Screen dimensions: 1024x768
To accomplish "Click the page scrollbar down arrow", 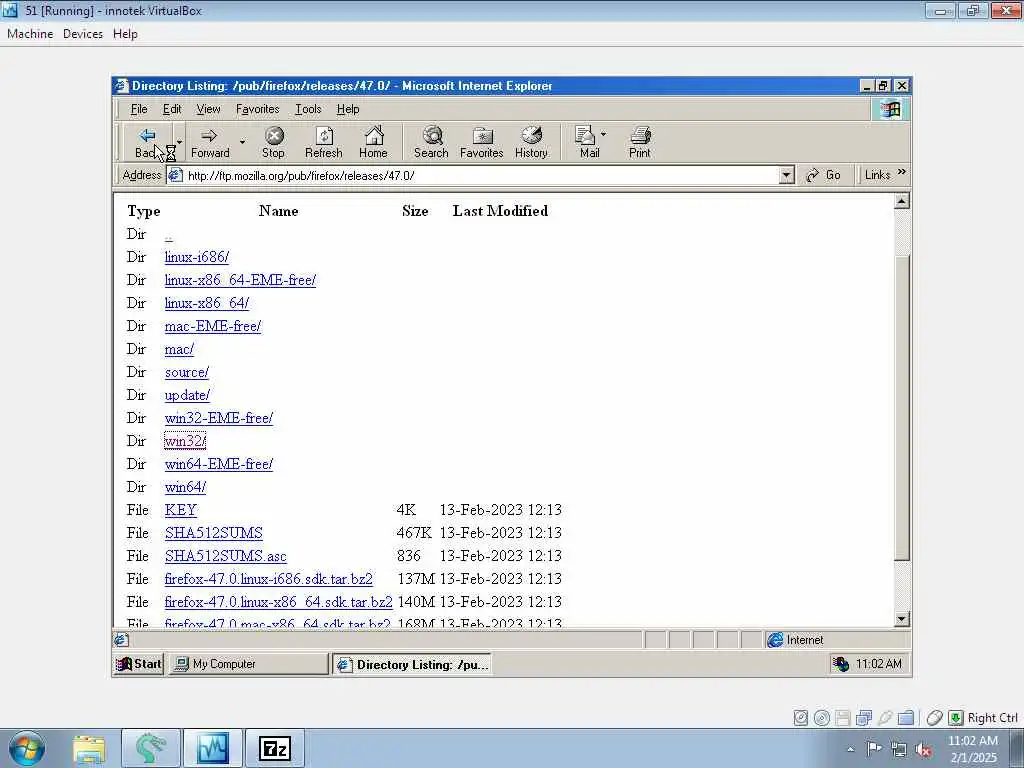I will [902, 618].
